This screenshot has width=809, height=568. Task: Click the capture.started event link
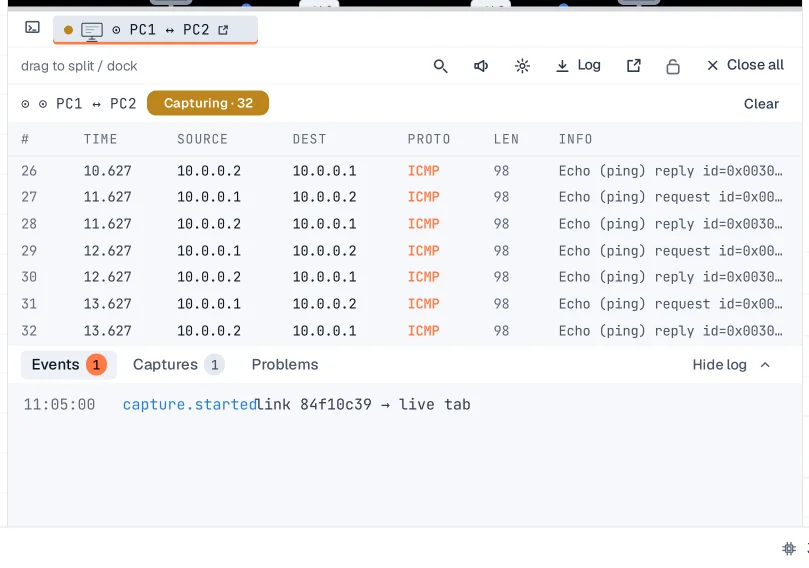click(x=190, y=404)
